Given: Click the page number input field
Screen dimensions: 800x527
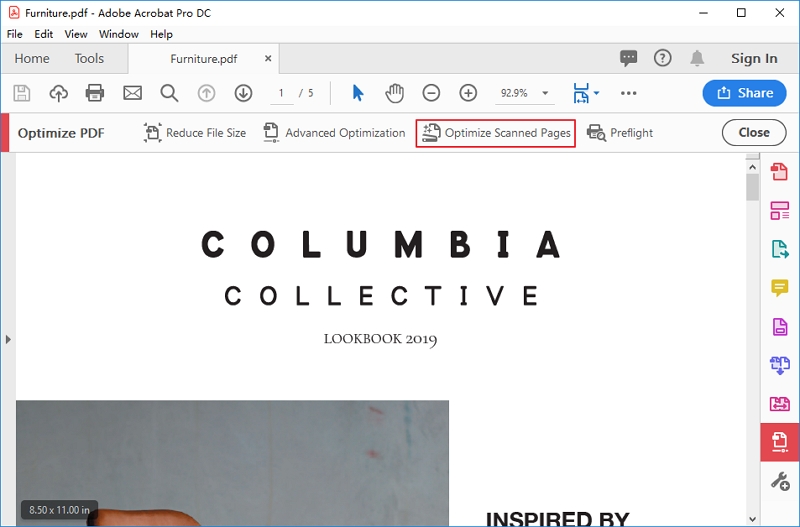Looking at the screenshot, I should (281, 93).
